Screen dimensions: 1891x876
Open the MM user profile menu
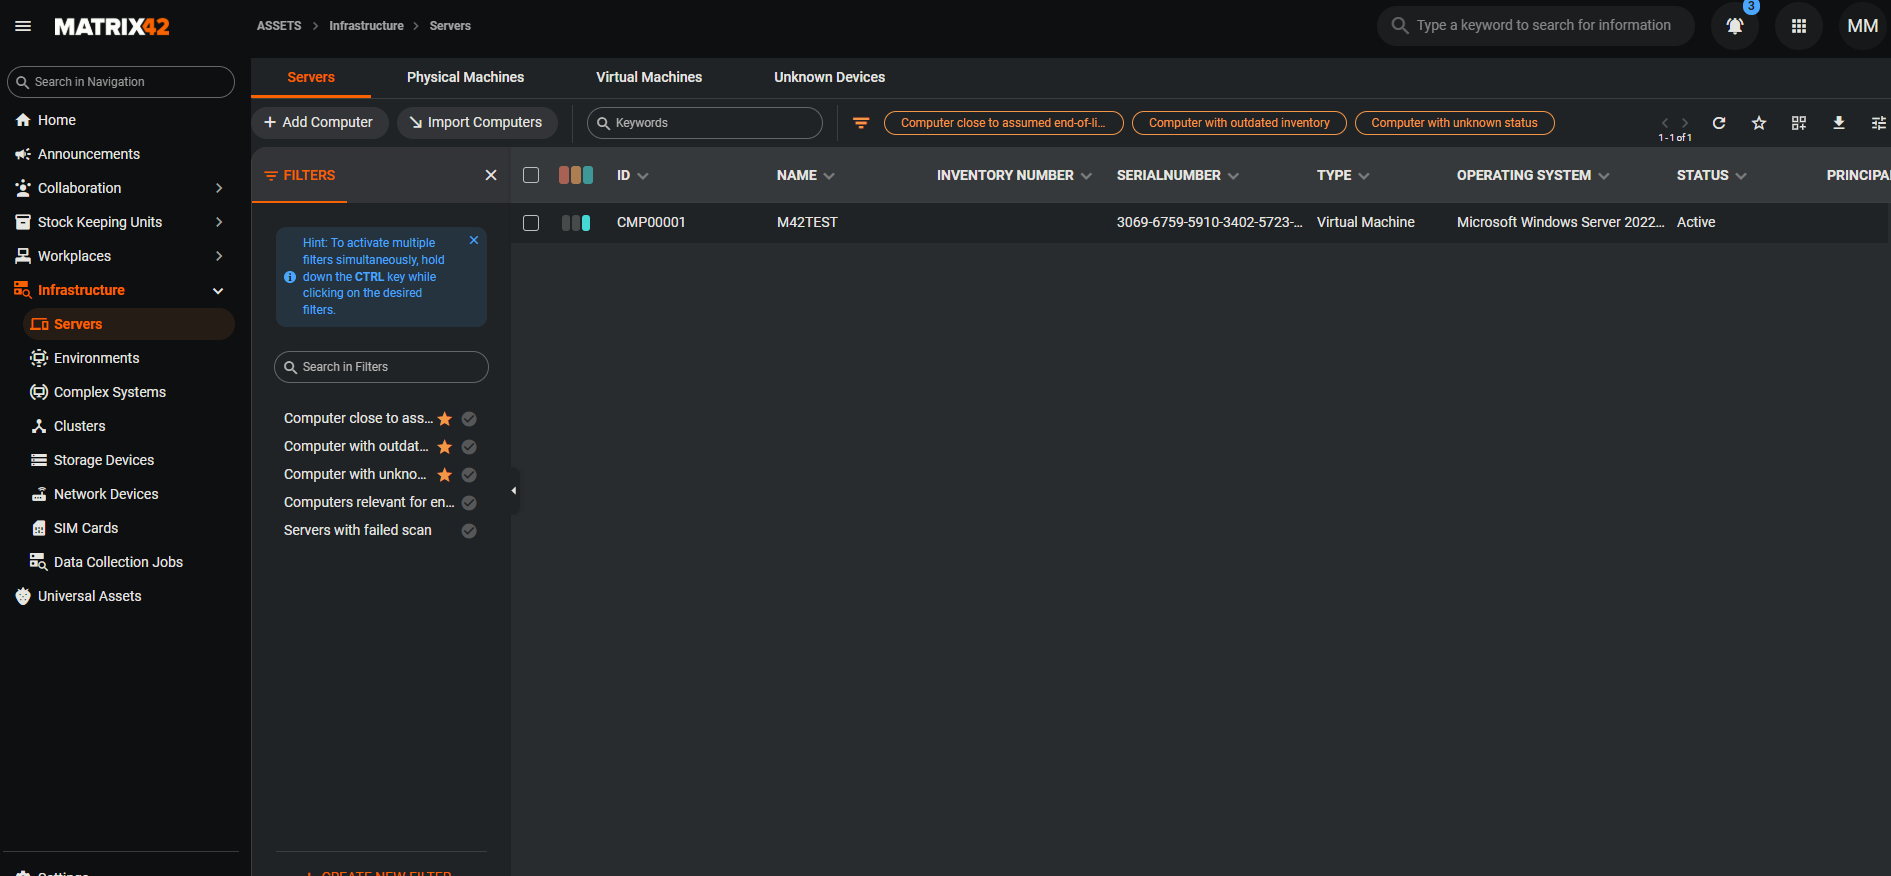click(x=1862, y=26)
